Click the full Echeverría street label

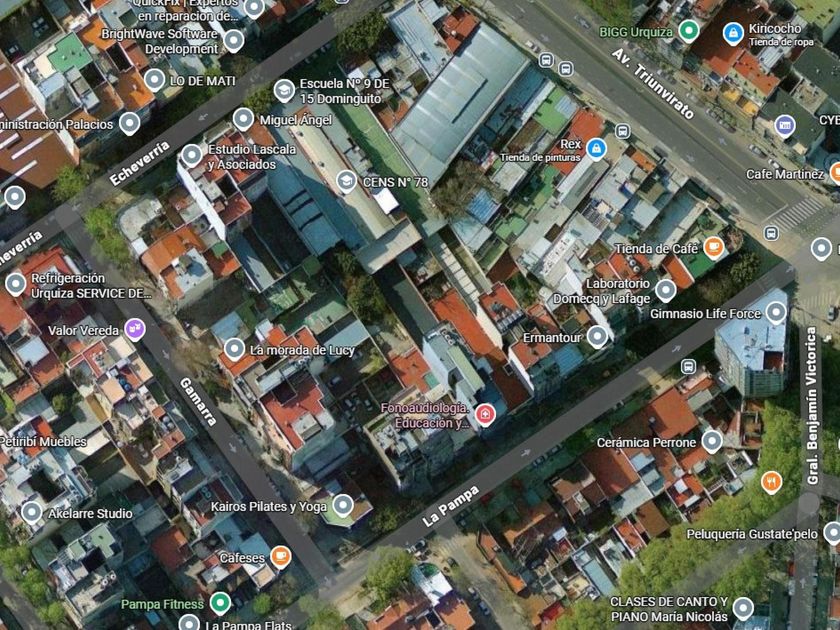140,163
